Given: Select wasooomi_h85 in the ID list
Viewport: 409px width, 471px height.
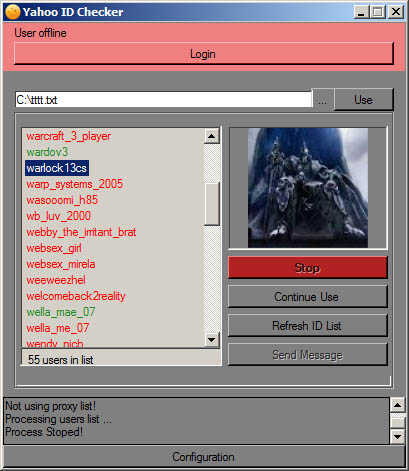Looking at the screenshot, I should tap(62, 200).
